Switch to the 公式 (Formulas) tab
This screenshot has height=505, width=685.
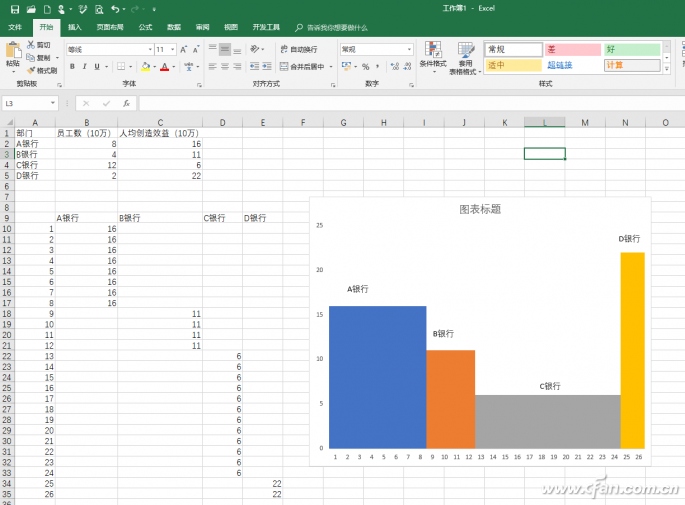tap(145, 27)
